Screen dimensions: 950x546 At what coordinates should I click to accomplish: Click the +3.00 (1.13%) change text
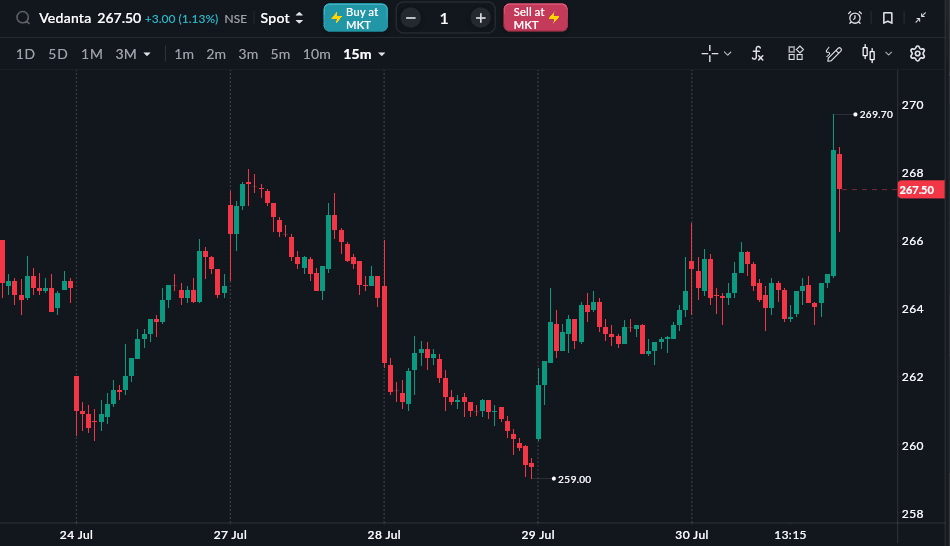(181, 19)
